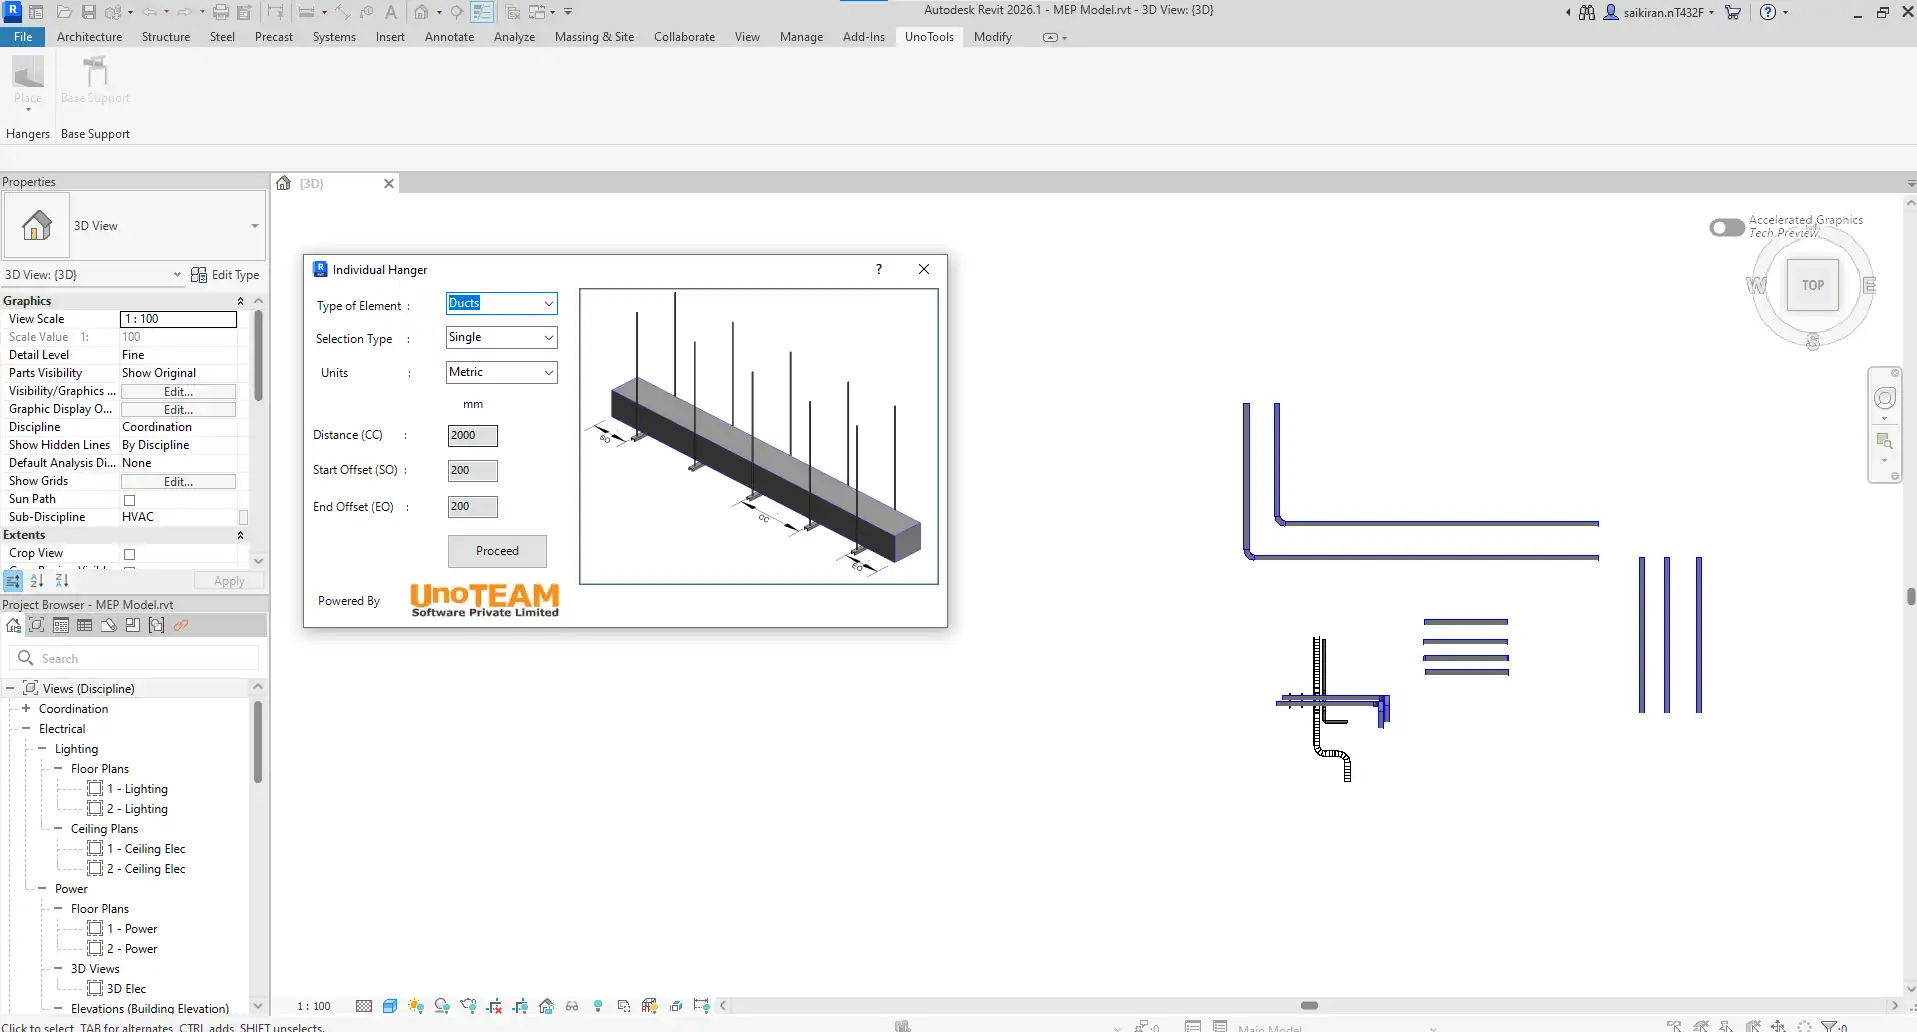Open the Annotate ribbon tab
This screenshot has height=1032, width=1917.
[449, 37]
